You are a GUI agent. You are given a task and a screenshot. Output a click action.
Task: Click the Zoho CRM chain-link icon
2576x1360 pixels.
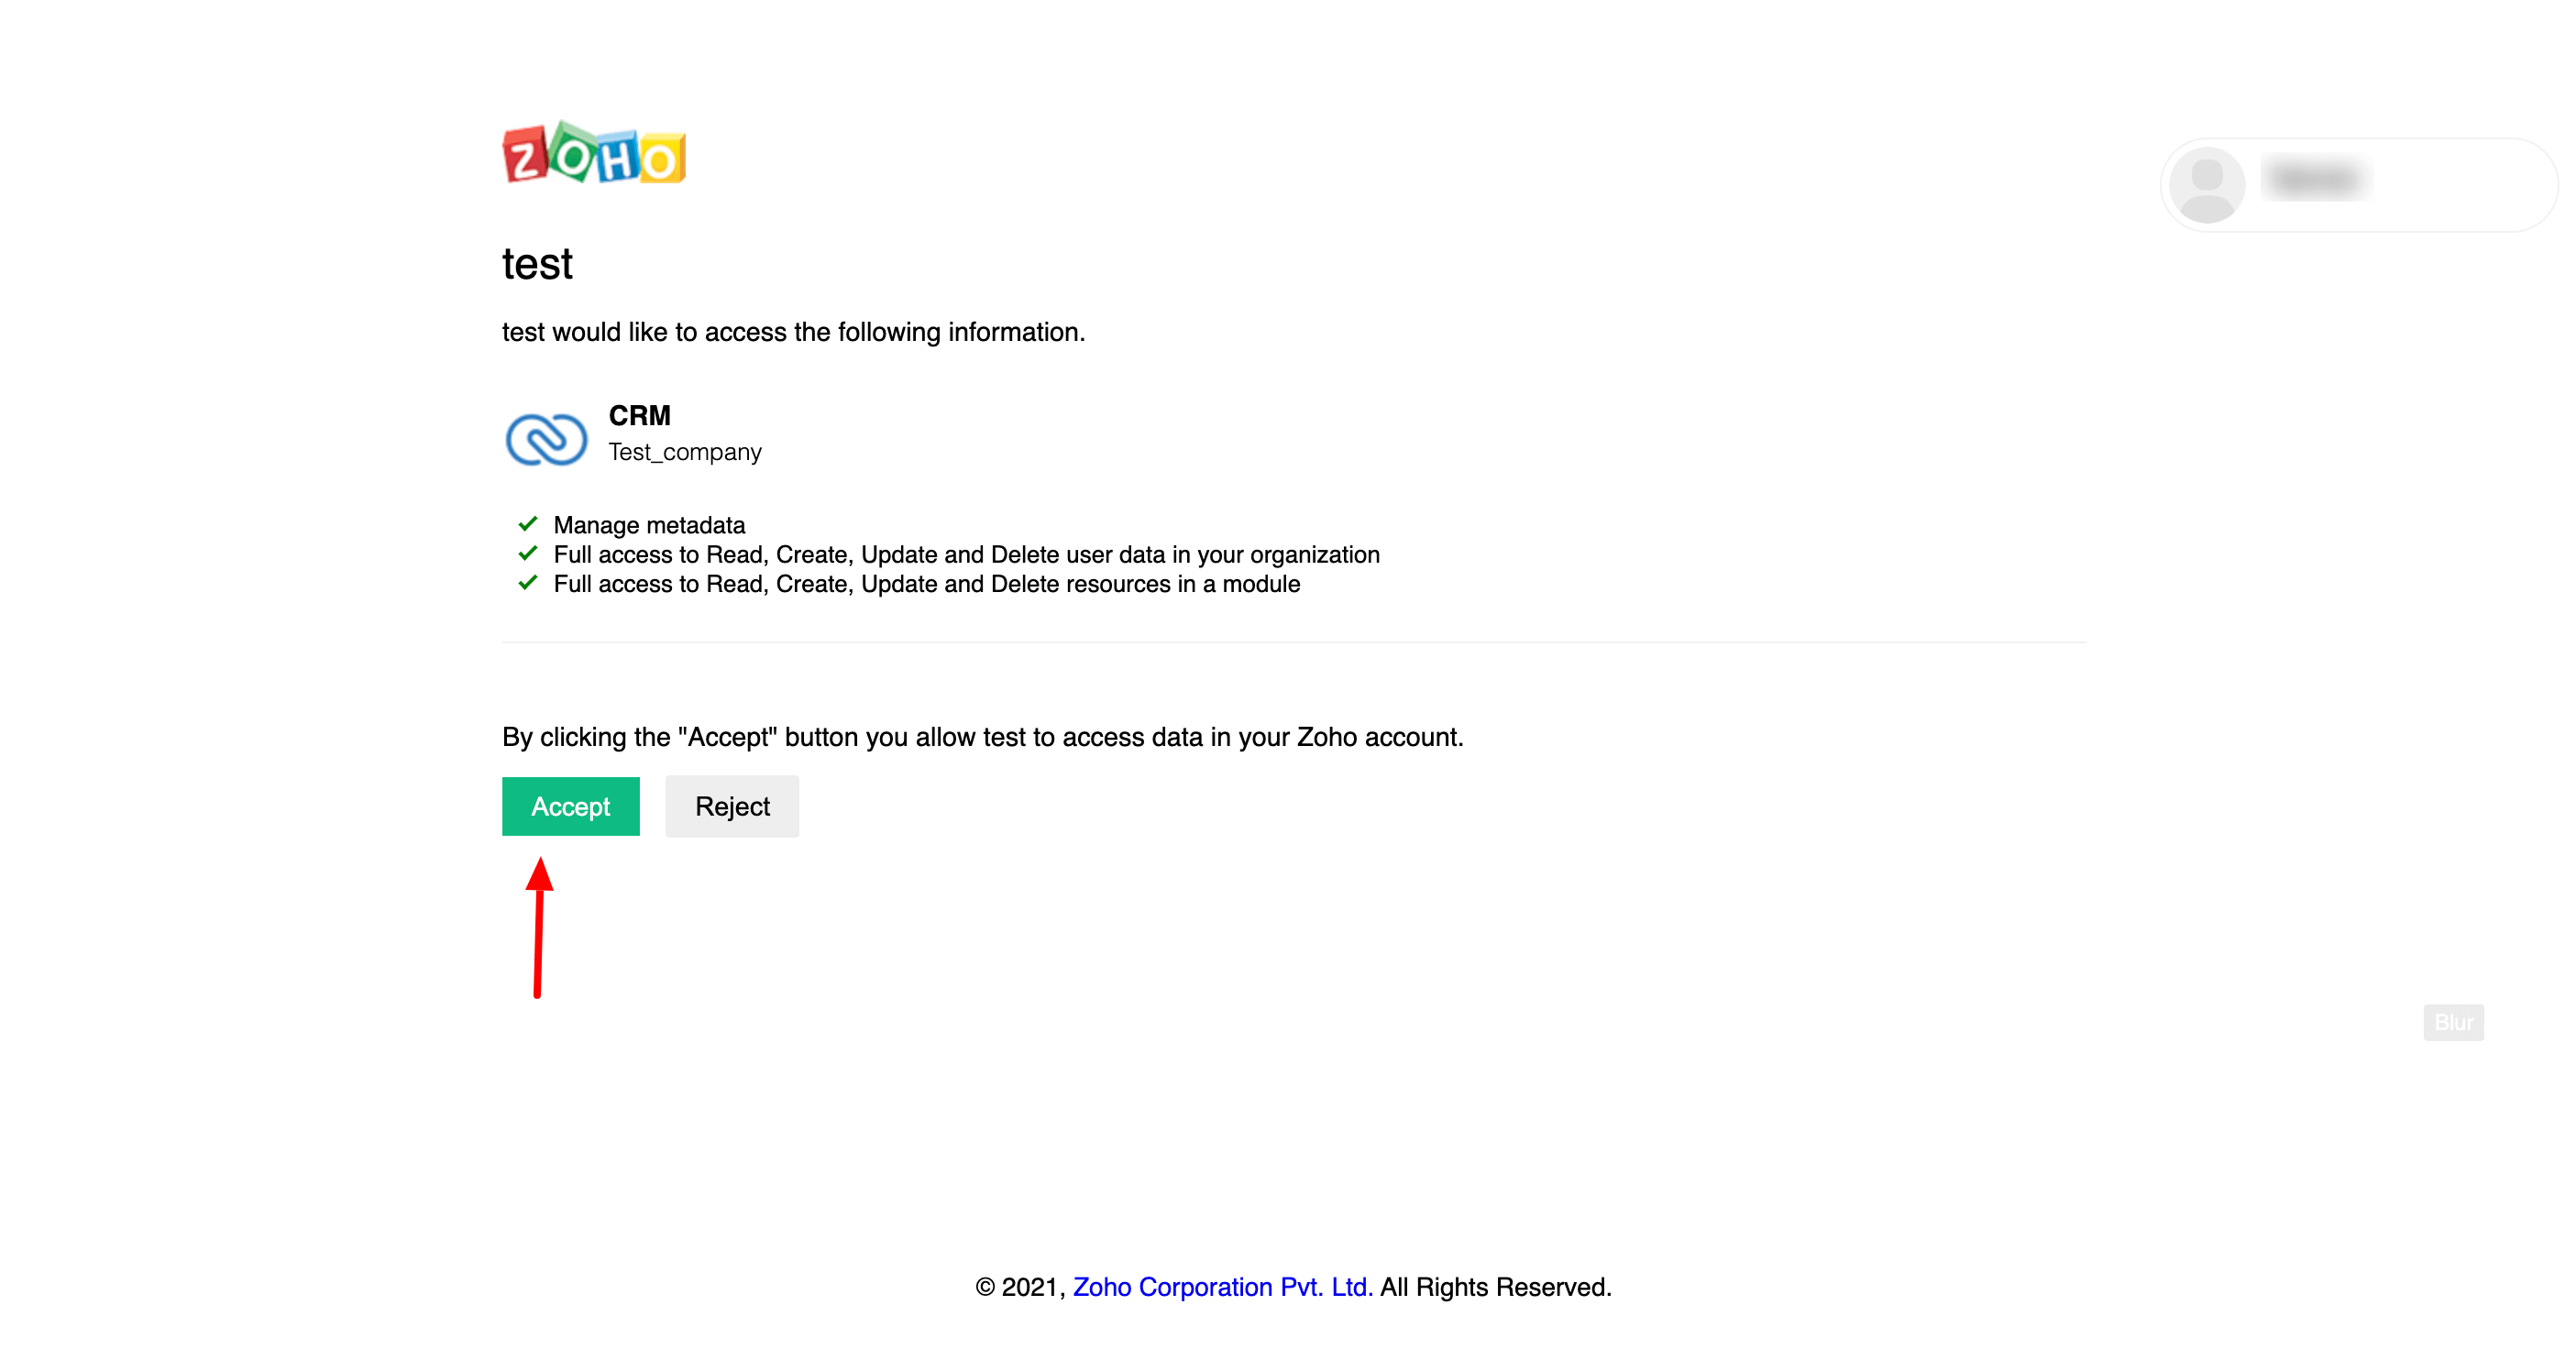coord(546,438)
